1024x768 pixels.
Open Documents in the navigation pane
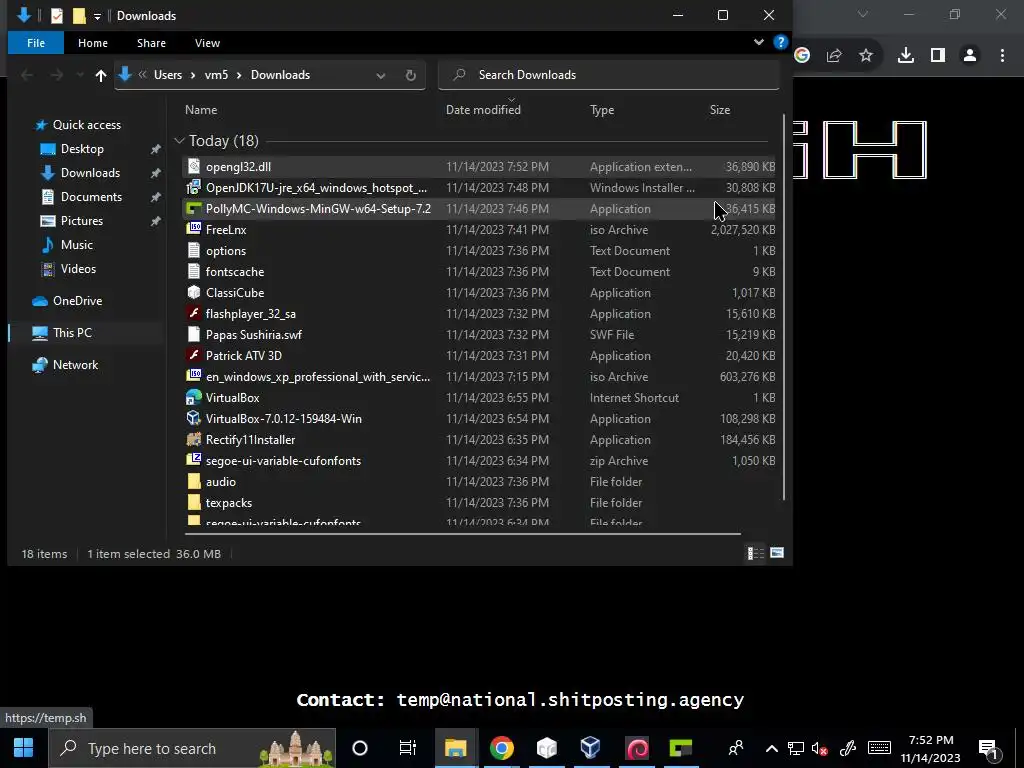pos(91,197)
